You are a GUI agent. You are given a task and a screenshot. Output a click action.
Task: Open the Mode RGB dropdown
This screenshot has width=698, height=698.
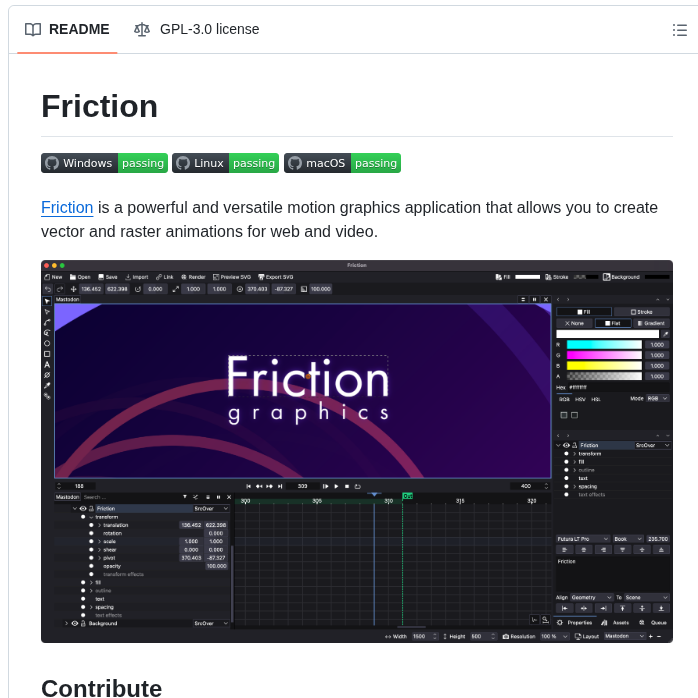pyautogui.click(x=657, y=398)
